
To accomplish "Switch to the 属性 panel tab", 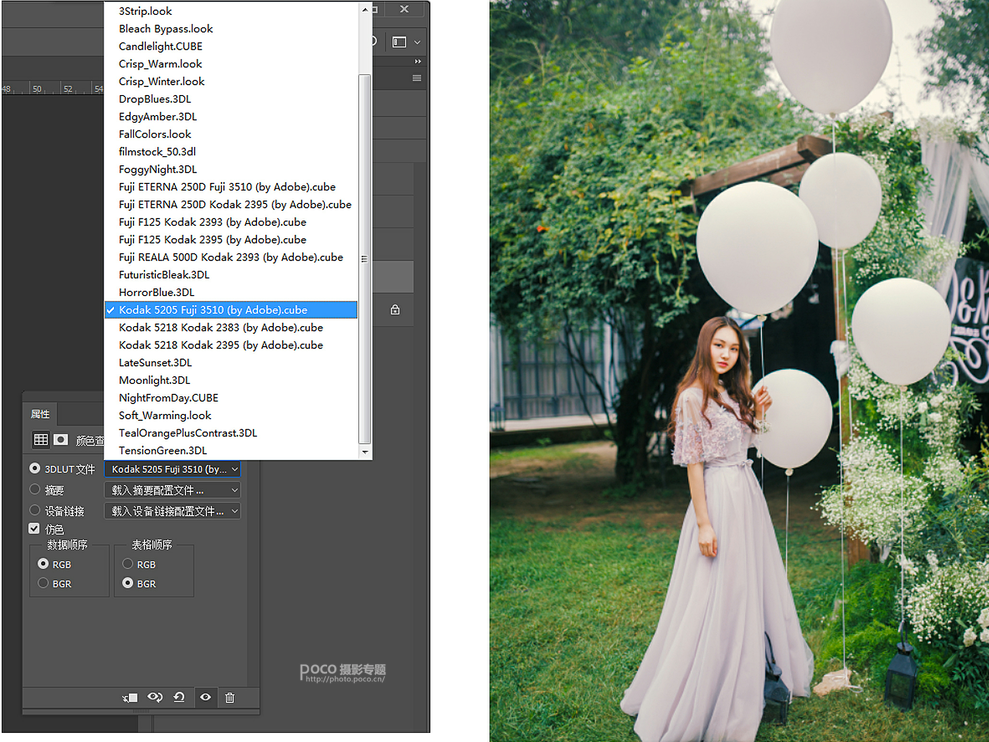I will pos(40,414).
